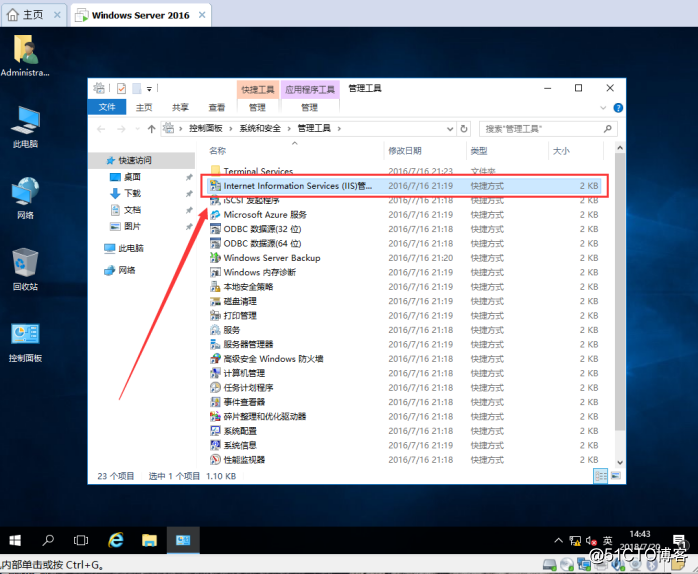Image resolution: width=698 pixels, height=574 pixels.
Task: Select 网络 desktop icon
Action: 25,198
